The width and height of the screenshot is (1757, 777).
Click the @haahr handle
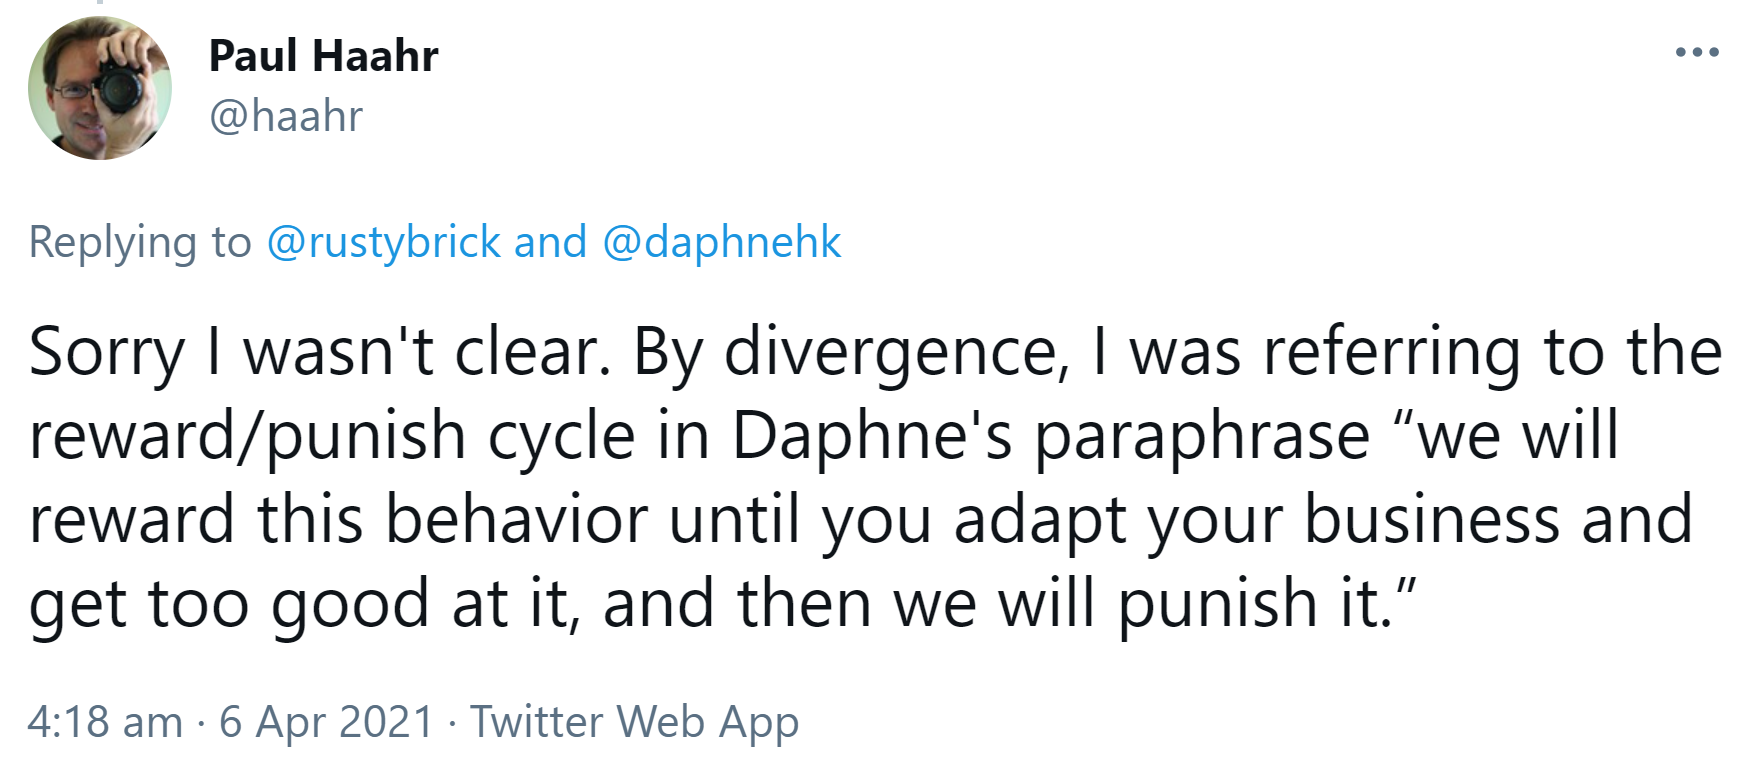coord(286,116)
